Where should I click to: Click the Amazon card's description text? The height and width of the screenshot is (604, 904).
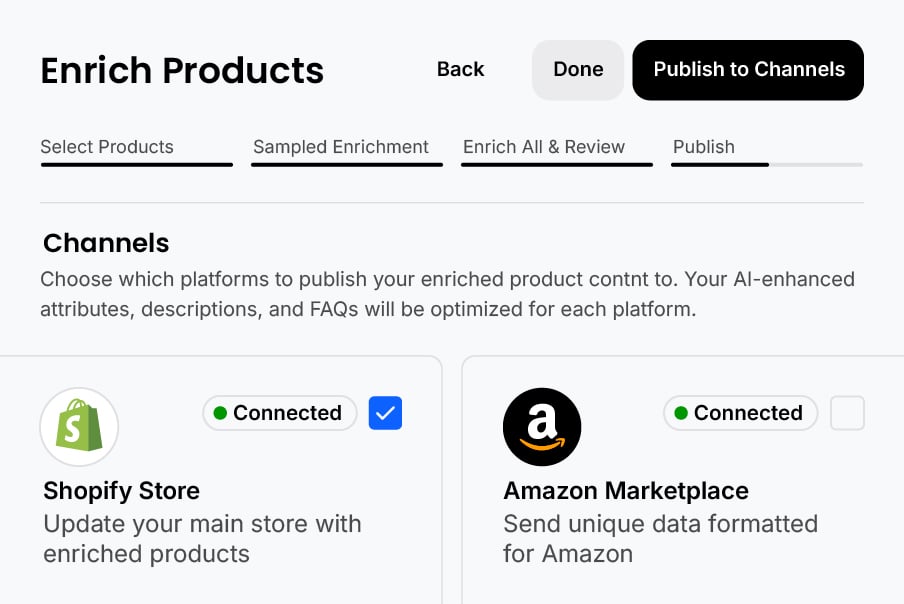point(660,538)
